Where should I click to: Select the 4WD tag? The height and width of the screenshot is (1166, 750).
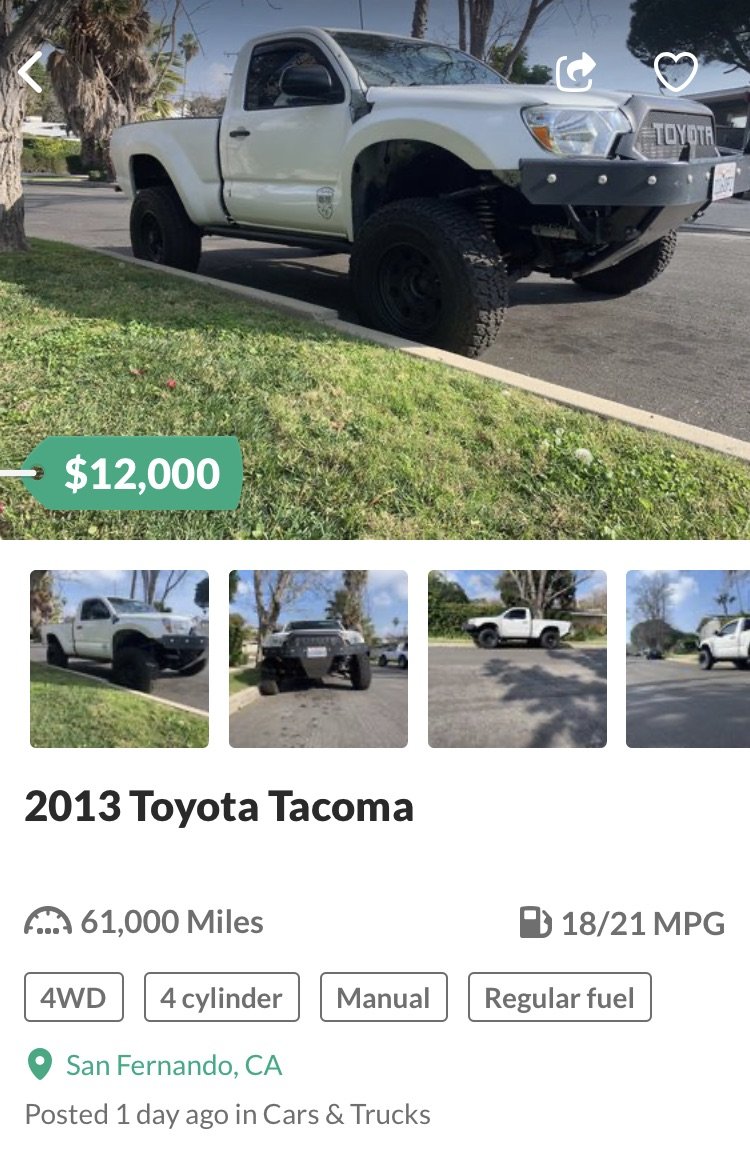[74, 997]
